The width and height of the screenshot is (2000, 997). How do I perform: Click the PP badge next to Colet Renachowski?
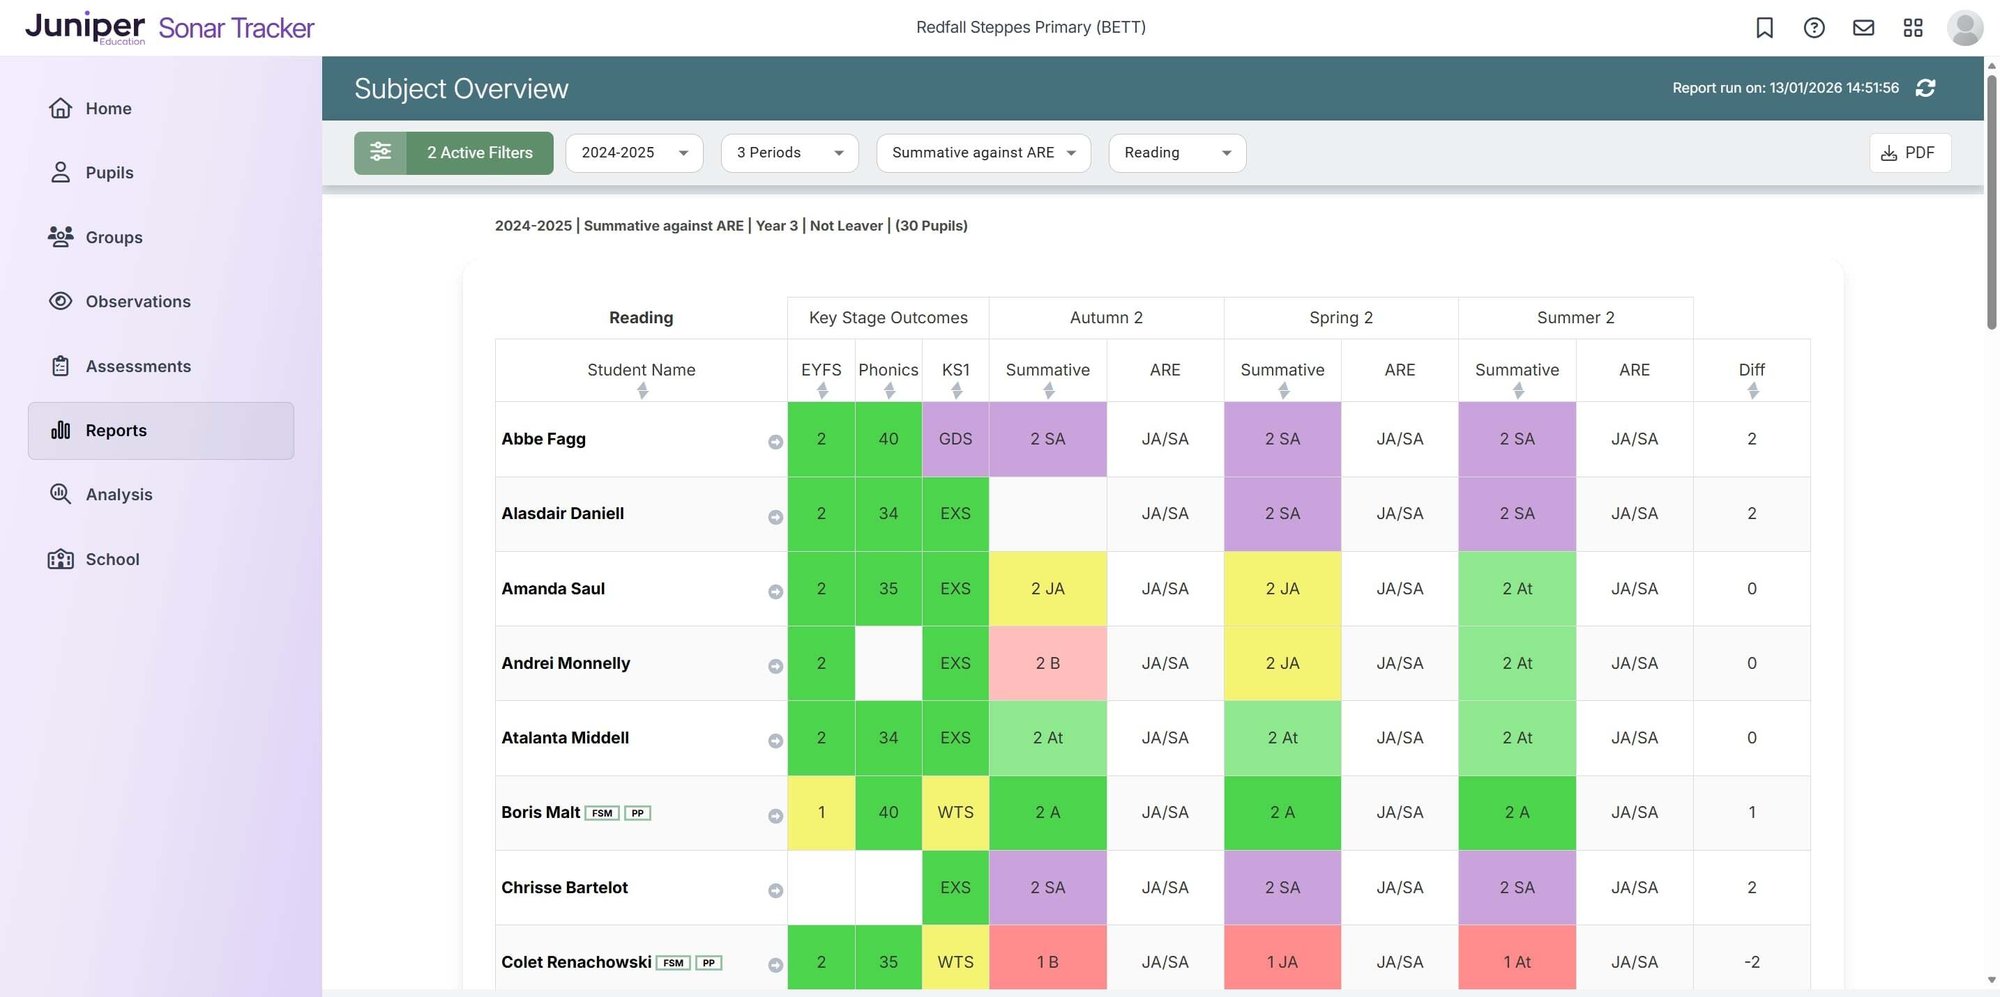click(708, 962)
